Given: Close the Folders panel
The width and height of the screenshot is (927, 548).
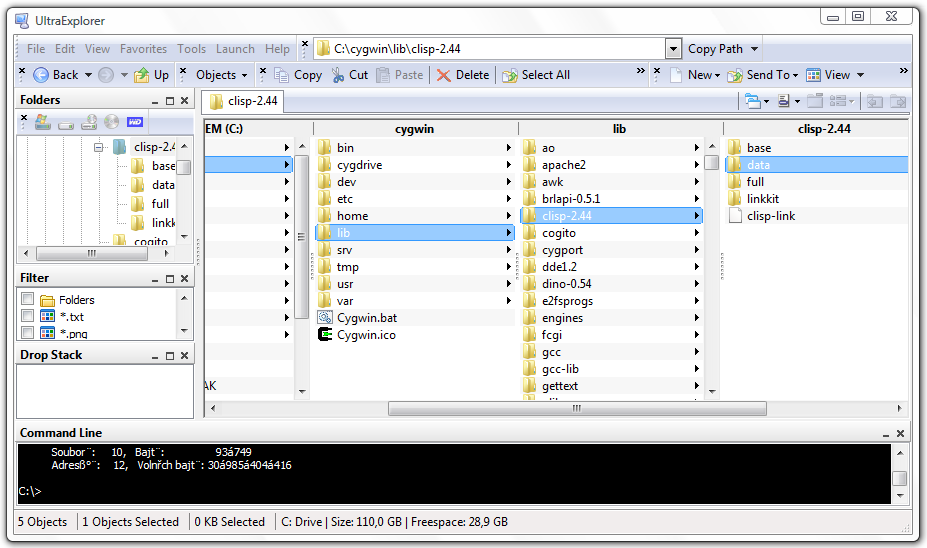Looking at the screenshot, I should click(184, 100).
